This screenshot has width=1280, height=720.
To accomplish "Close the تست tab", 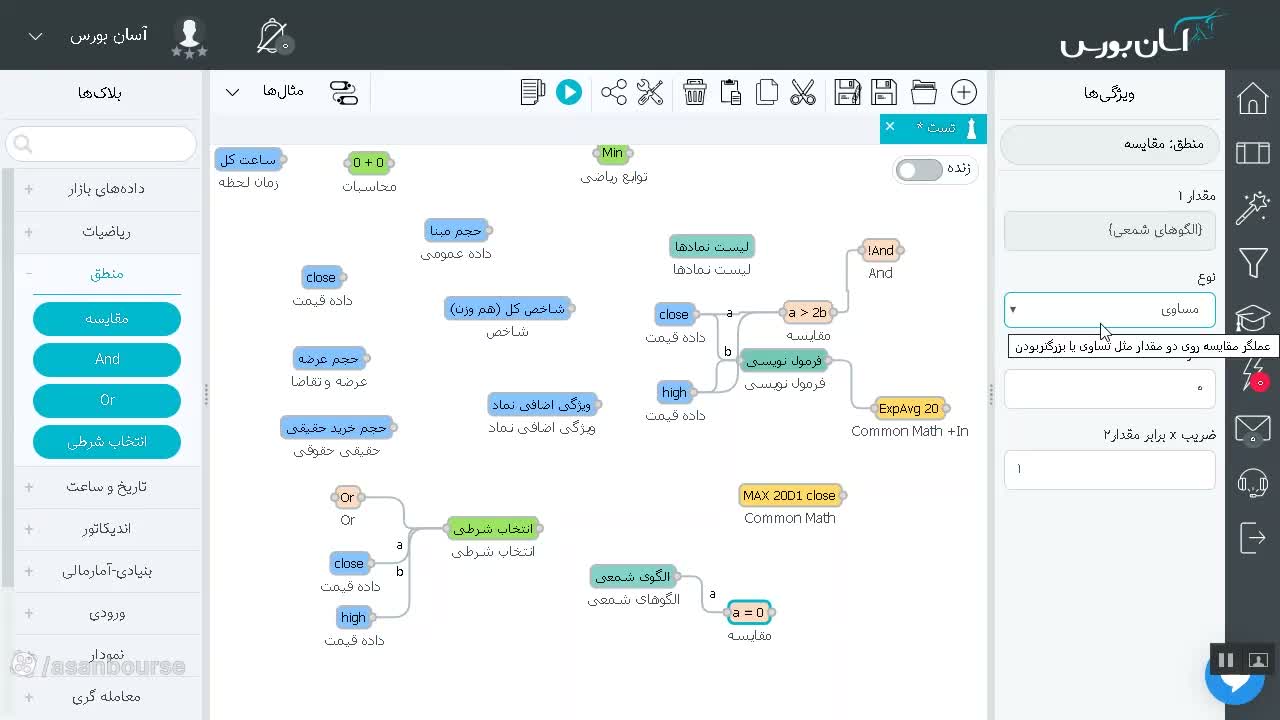I will (x=890, y=127).
